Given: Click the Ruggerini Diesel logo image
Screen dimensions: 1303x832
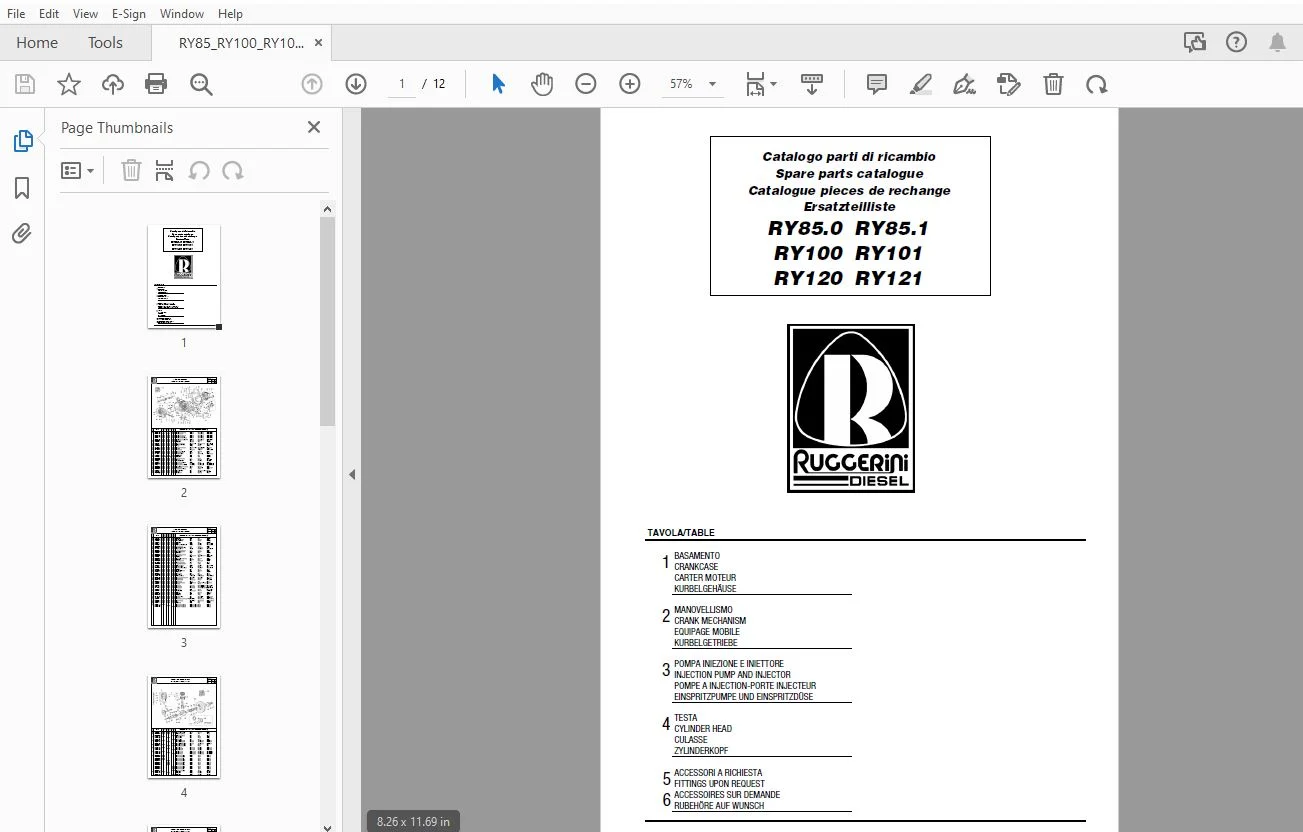Looking at the screenshot, I should [x=851, y=408].
